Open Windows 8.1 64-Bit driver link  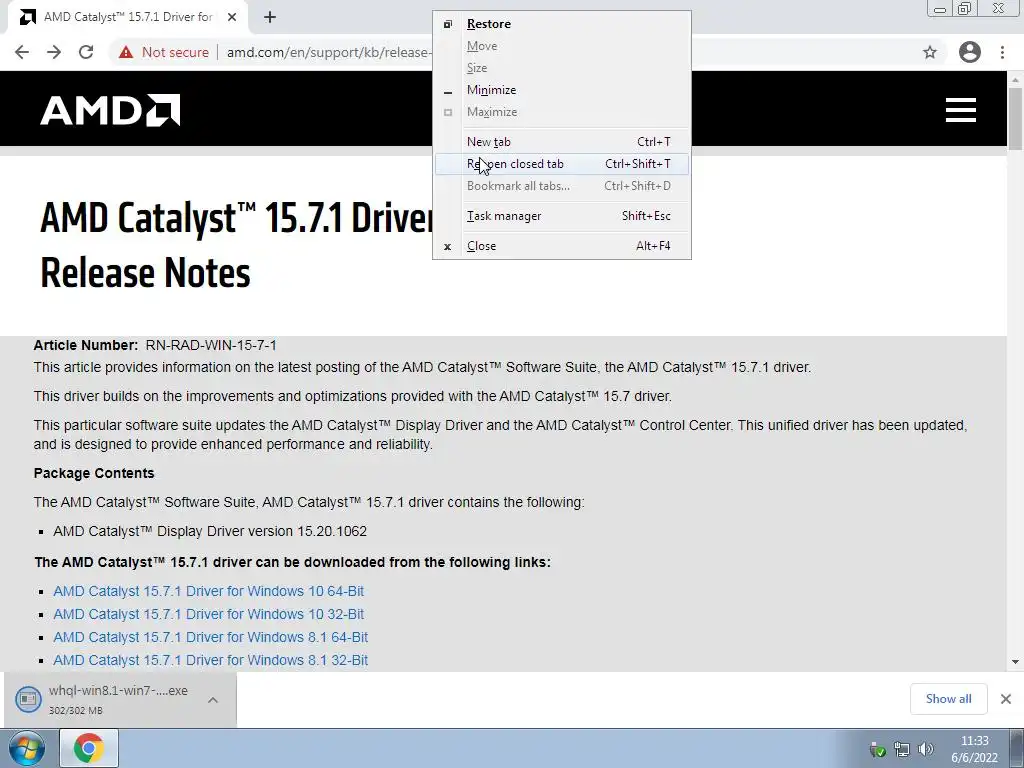tap(210, 637)
